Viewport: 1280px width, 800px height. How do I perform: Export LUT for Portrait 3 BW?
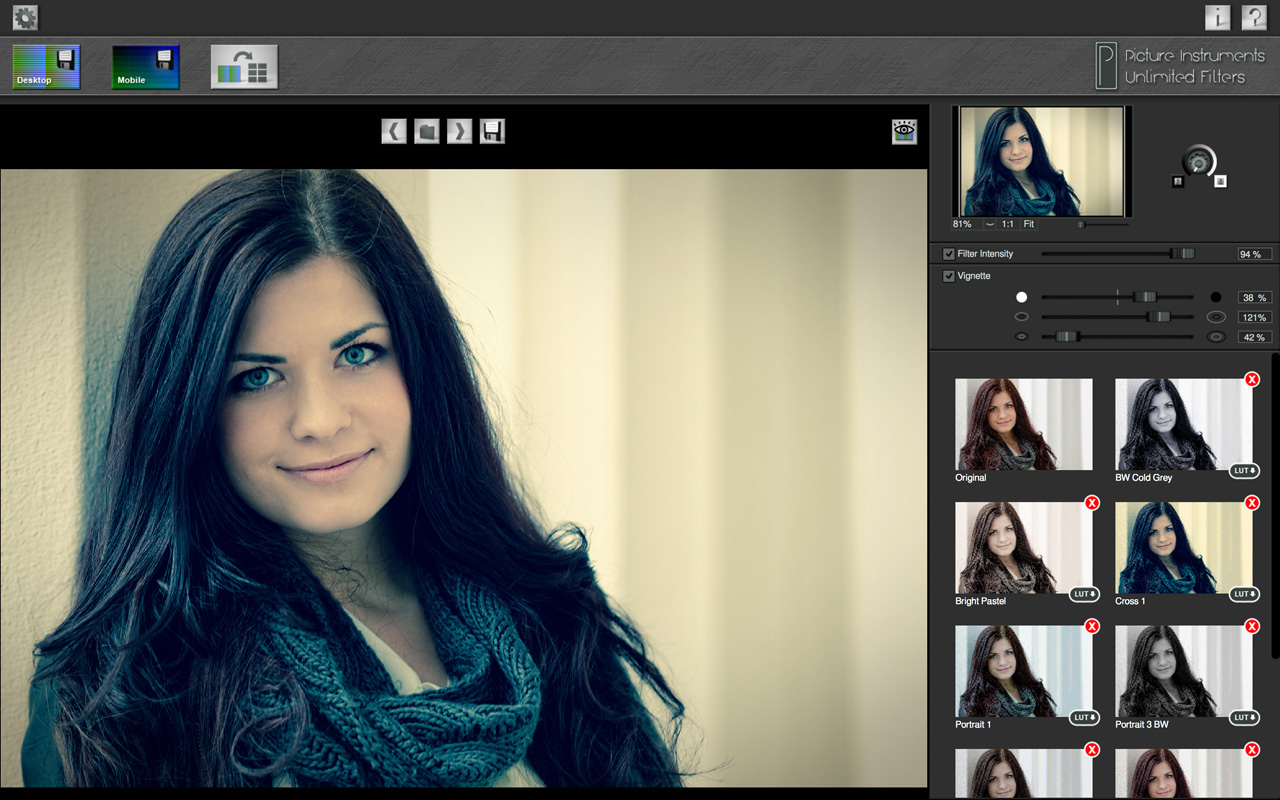pyautogui.click(x=1245, y=717)
